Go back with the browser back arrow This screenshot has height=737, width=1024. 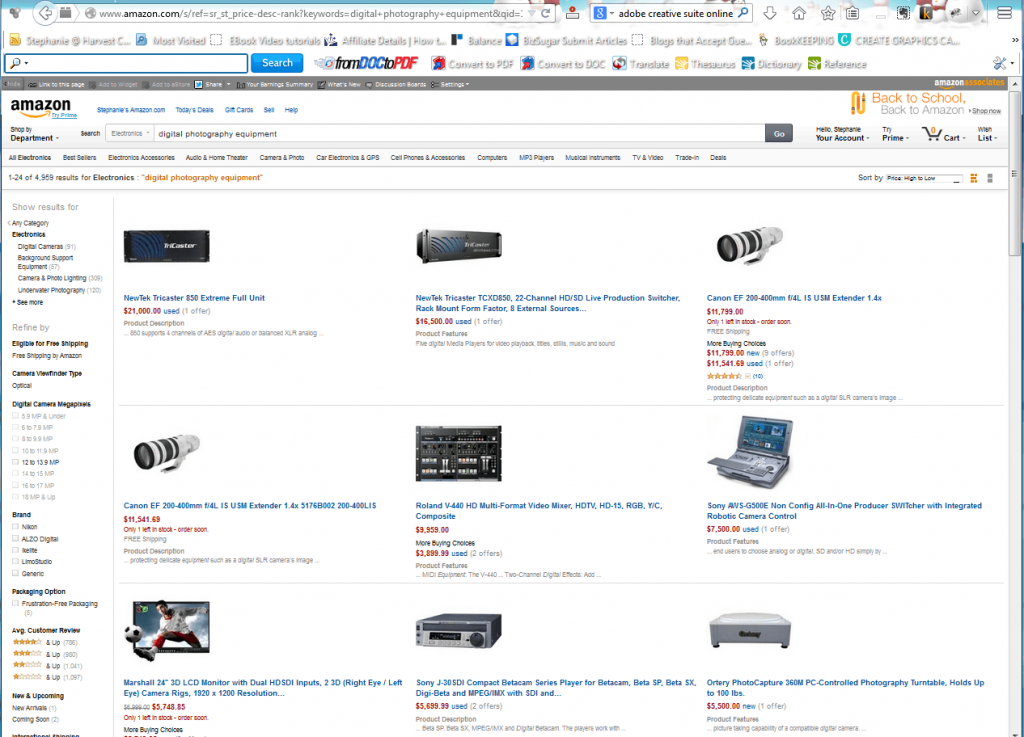[x=44, y=13]
